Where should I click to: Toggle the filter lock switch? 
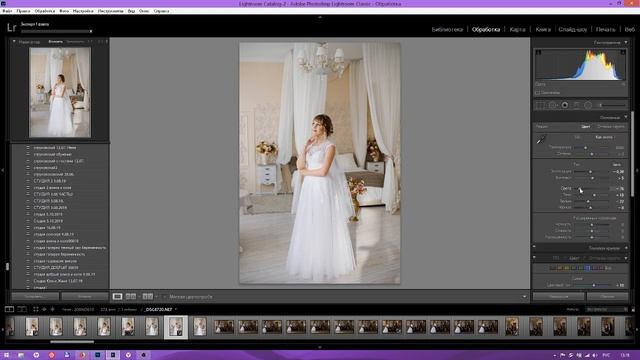633,309
